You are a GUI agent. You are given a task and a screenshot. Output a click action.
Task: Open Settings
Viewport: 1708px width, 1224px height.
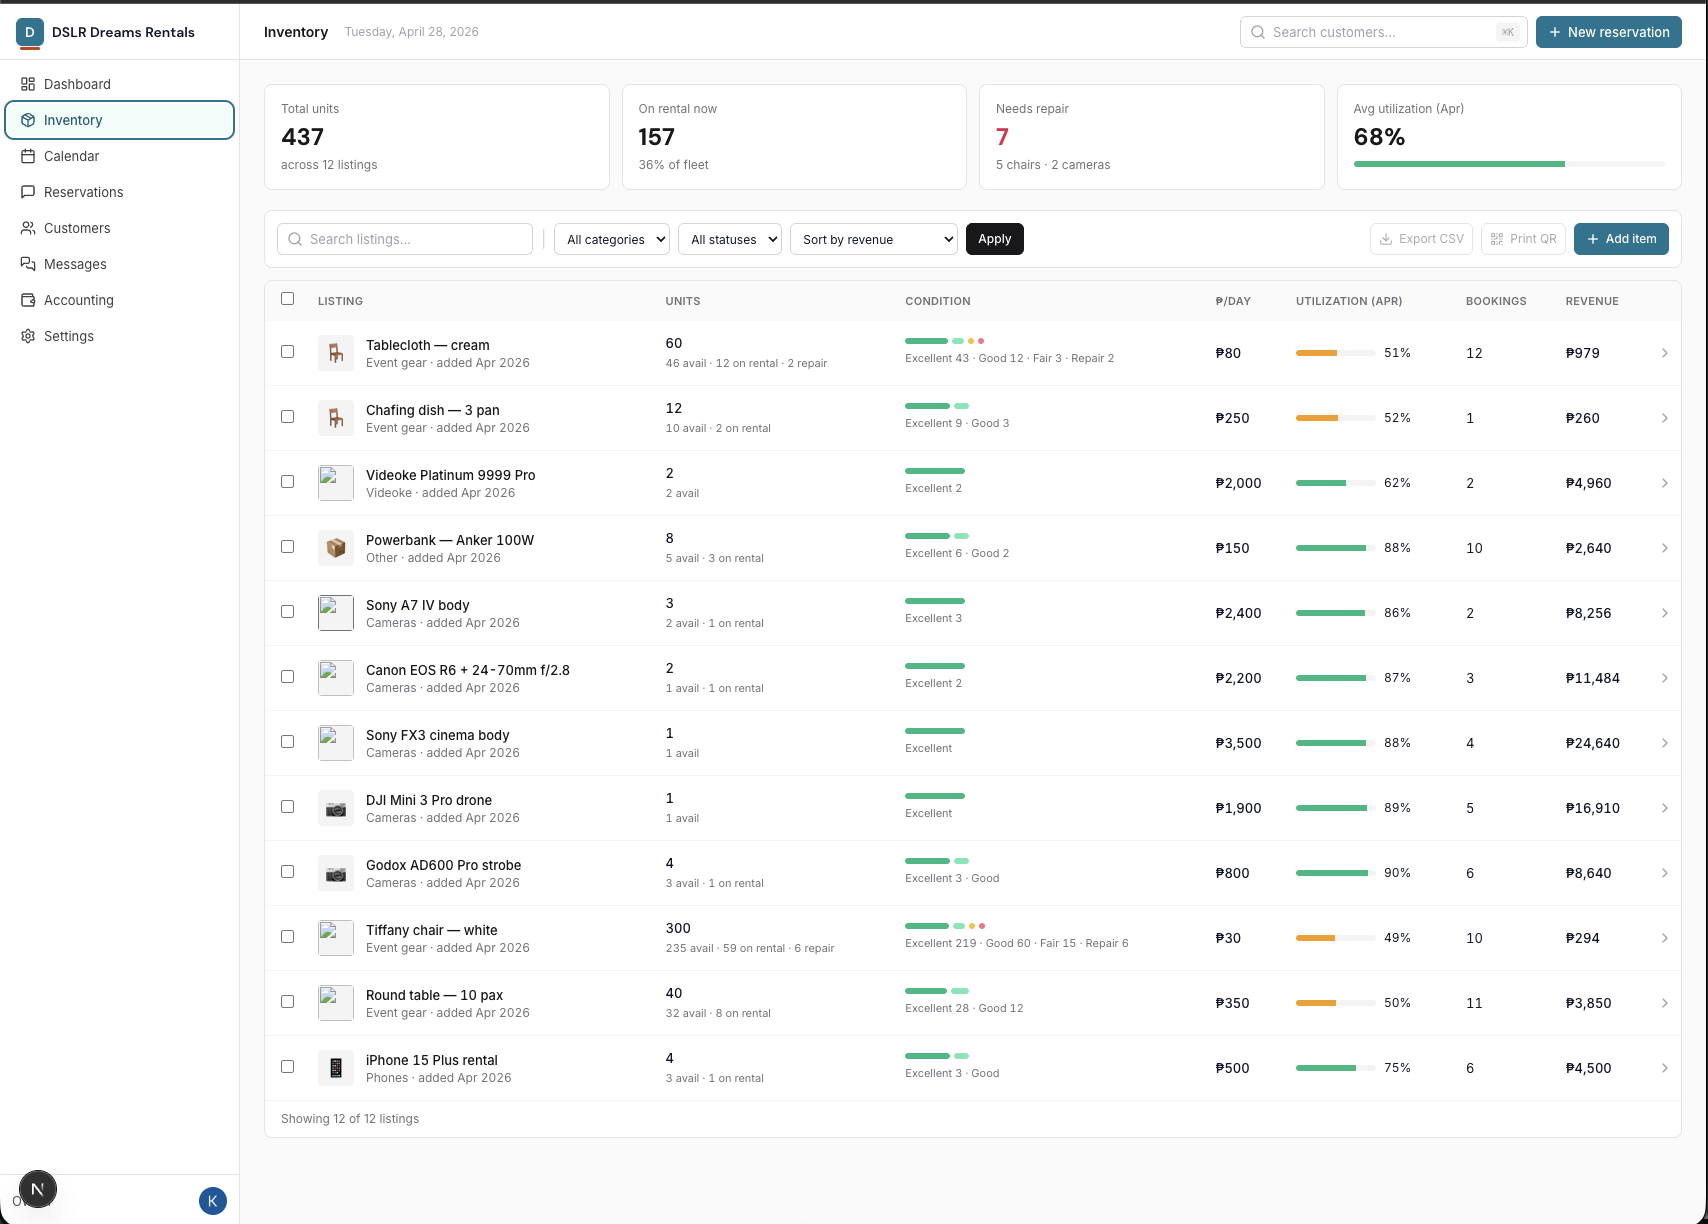[x=69, y=336]
